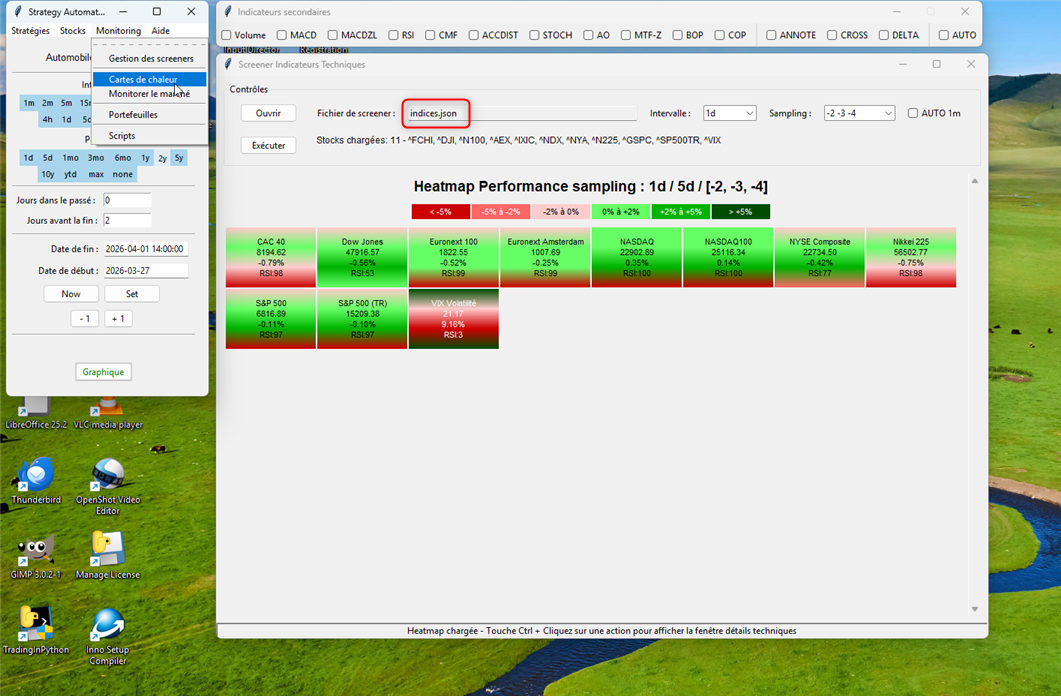Enable the MACD indicator checkbox
The height and width of the screenshot is (696, 1061).
coord(282,35)
